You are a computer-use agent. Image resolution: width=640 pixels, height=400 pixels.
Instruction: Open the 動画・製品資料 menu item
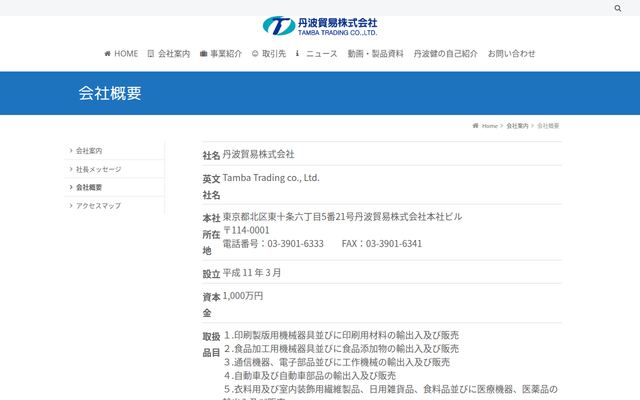click(375, 53)
